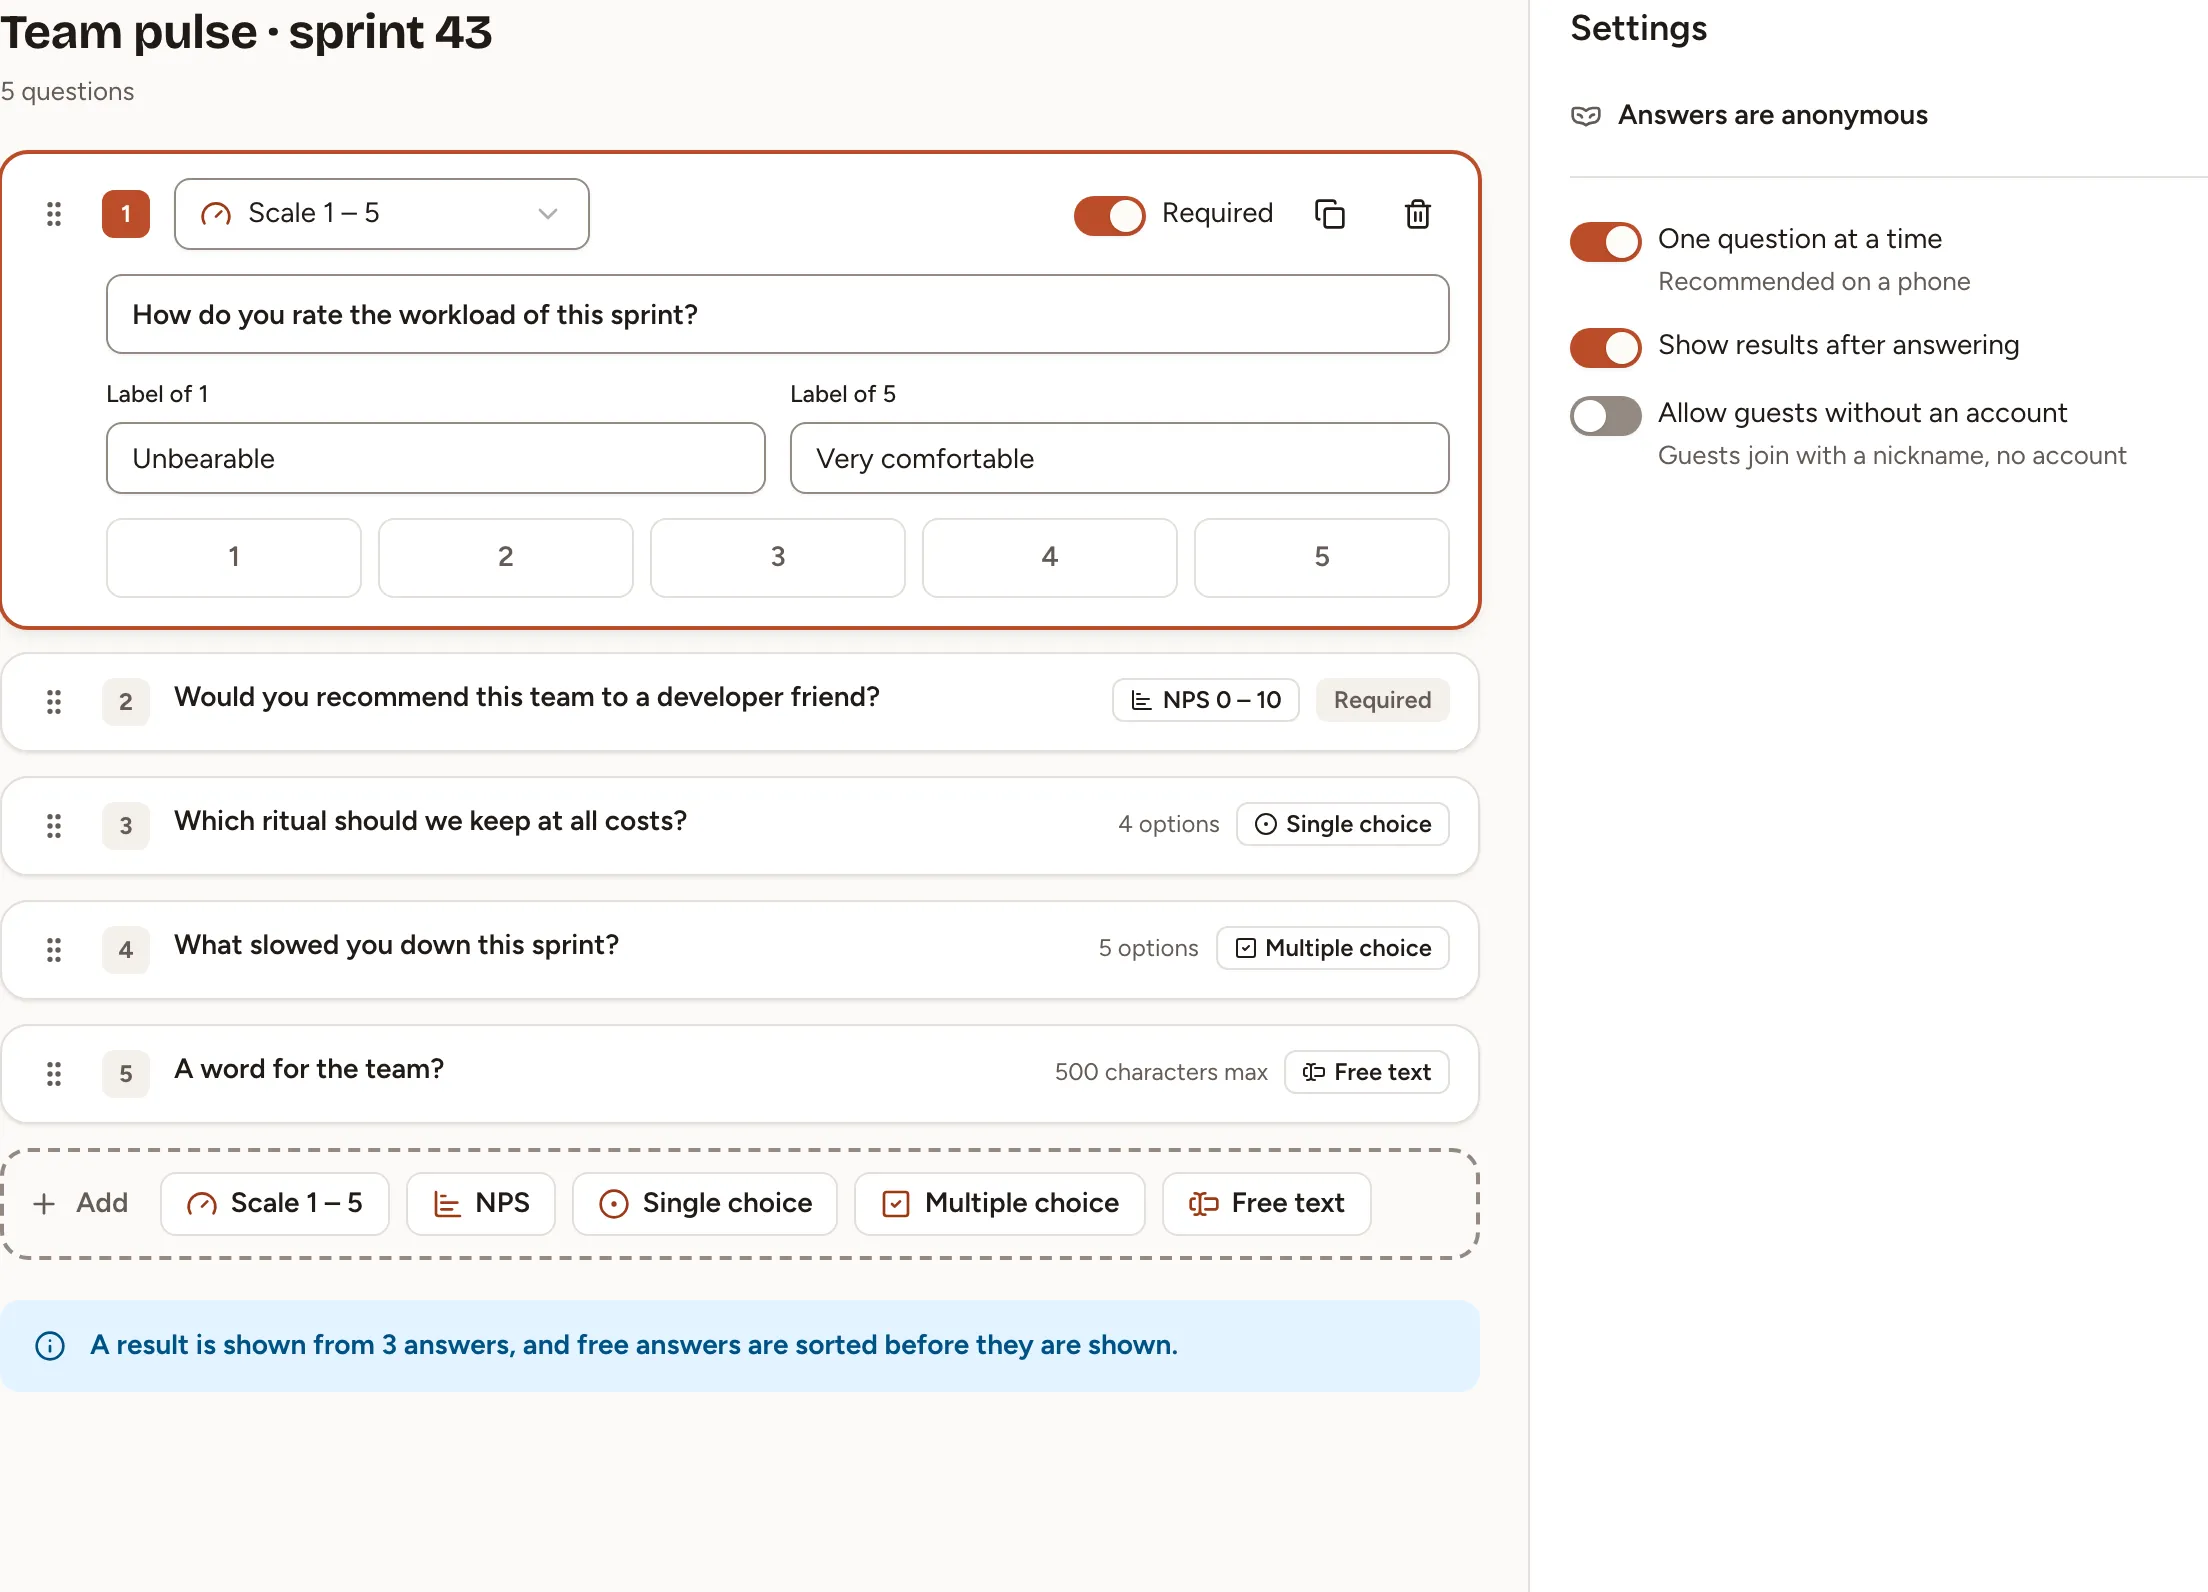This screenshot has height=1592, width=2208.
Task: Click the anonymous mask icon in Settings
Action: click(1586, 116)
